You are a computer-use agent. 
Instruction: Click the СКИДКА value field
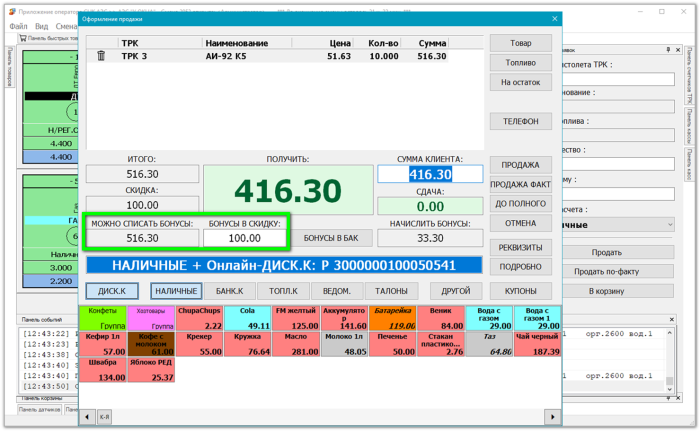pos(142,205)
